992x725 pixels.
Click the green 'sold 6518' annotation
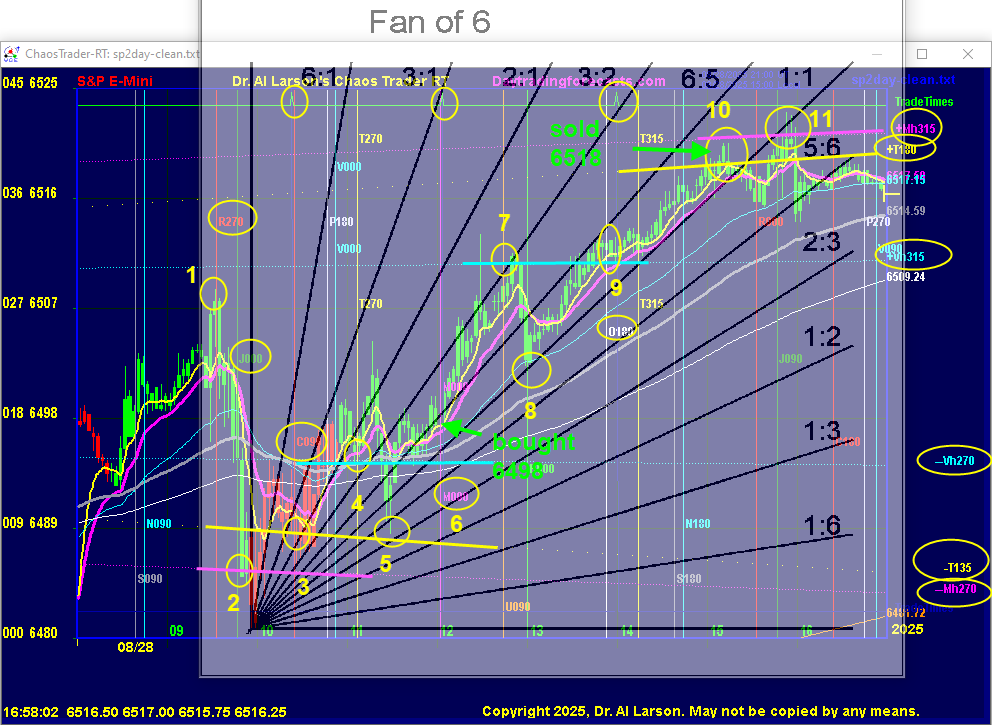(575, 143)
